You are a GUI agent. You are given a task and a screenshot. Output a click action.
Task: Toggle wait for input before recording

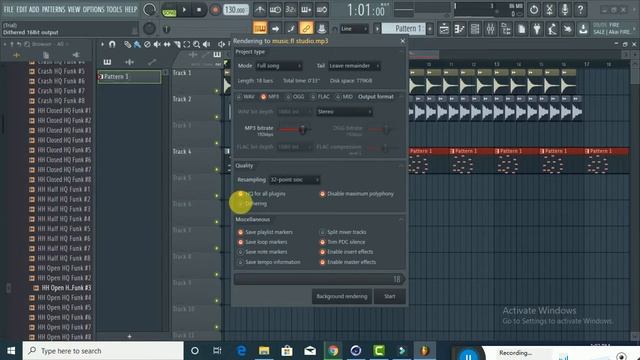[x=275, y=9]
